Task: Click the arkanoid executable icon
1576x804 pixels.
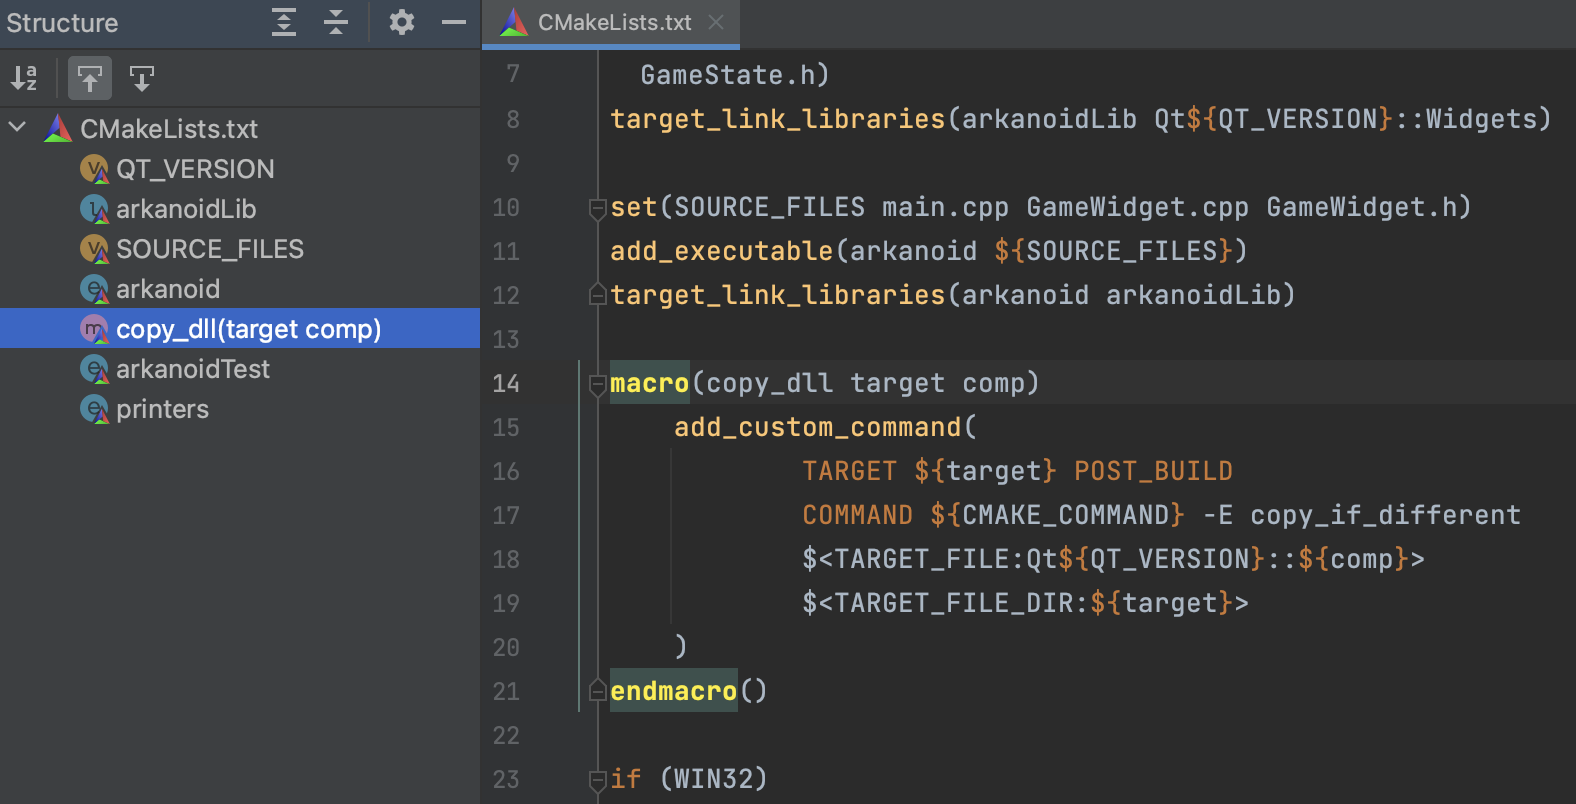Action: point(94,289)
